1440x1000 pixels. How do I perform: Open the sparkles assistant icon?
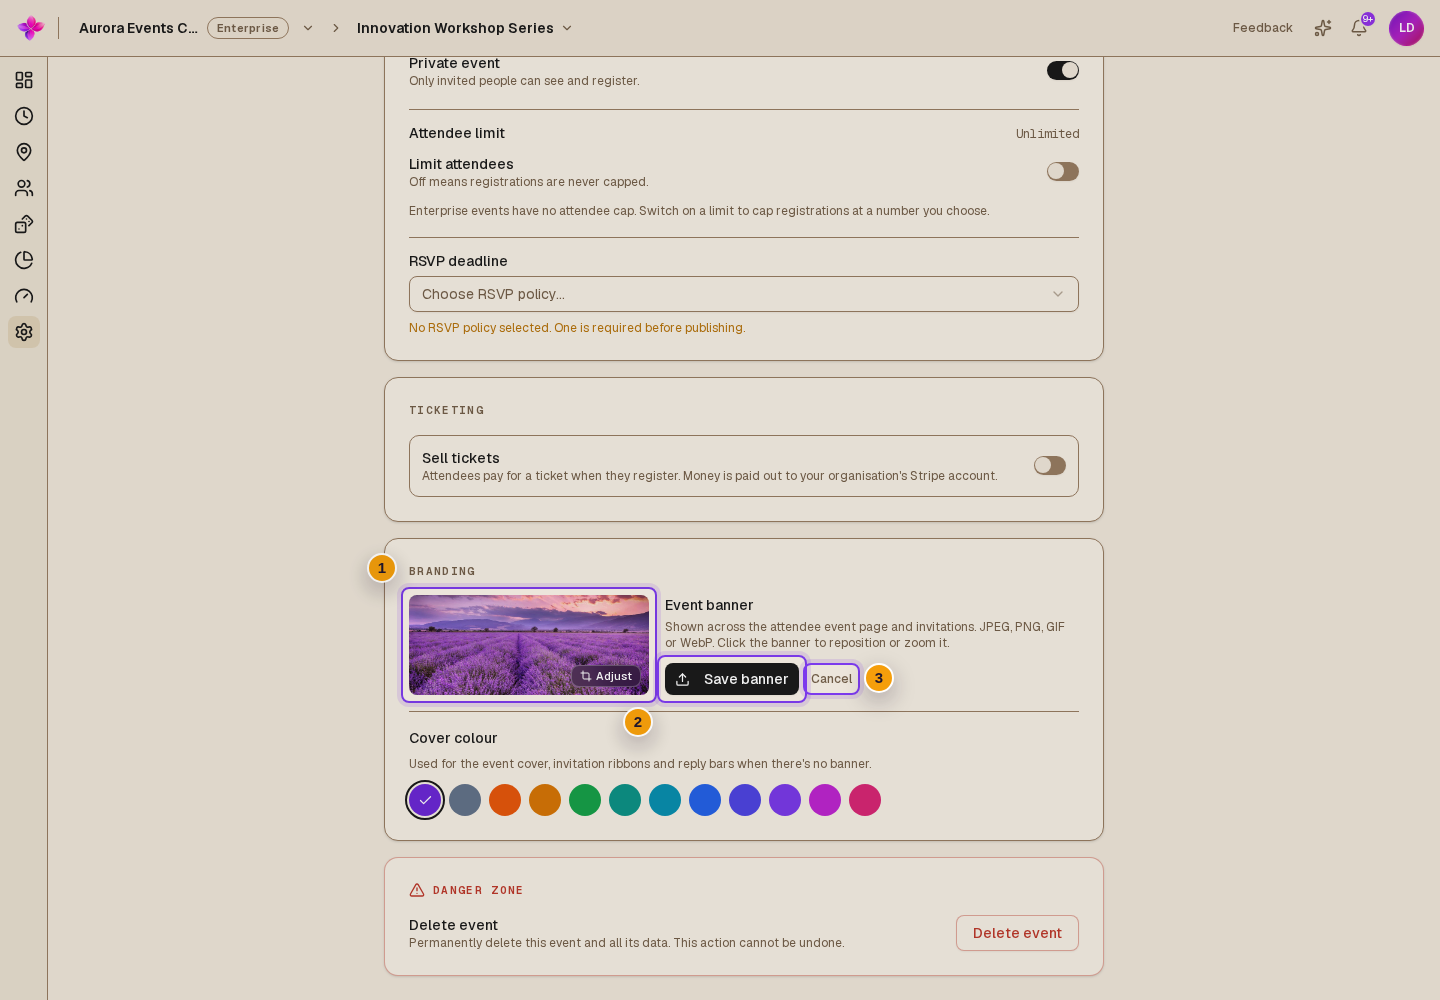click(x=1323, y=28)
